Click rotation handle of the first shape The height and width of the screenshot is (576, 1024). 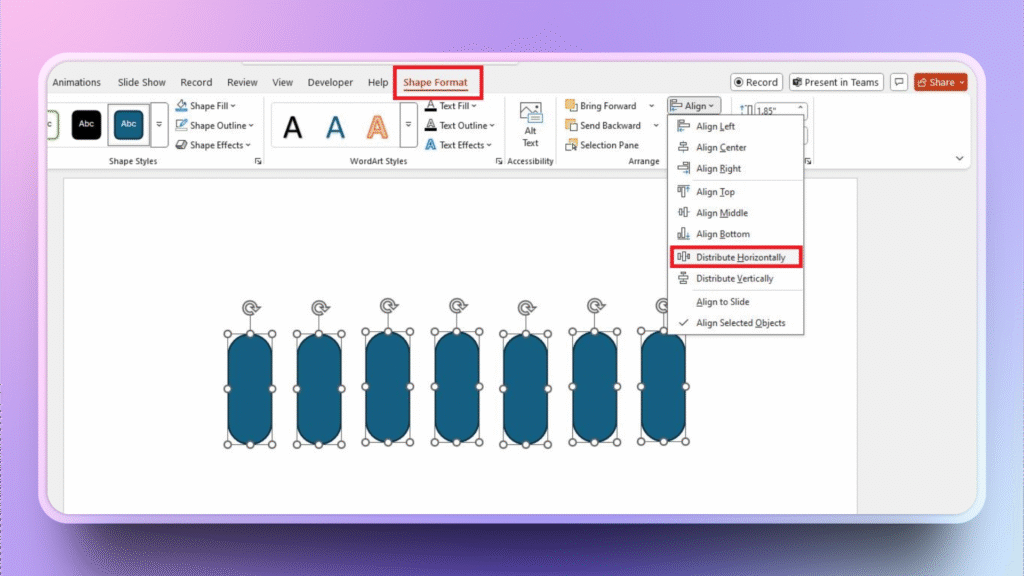click(250, 307)
